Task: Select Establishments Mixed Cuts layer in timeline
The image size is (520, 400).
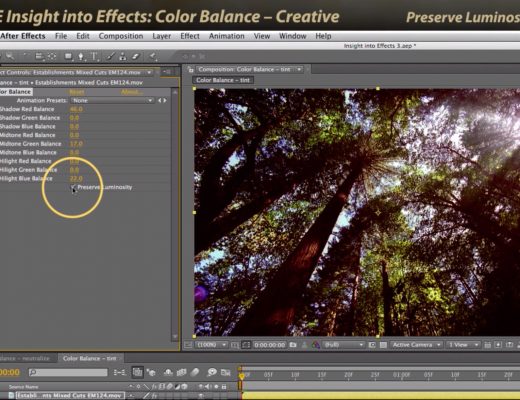Action: point(70,396)
